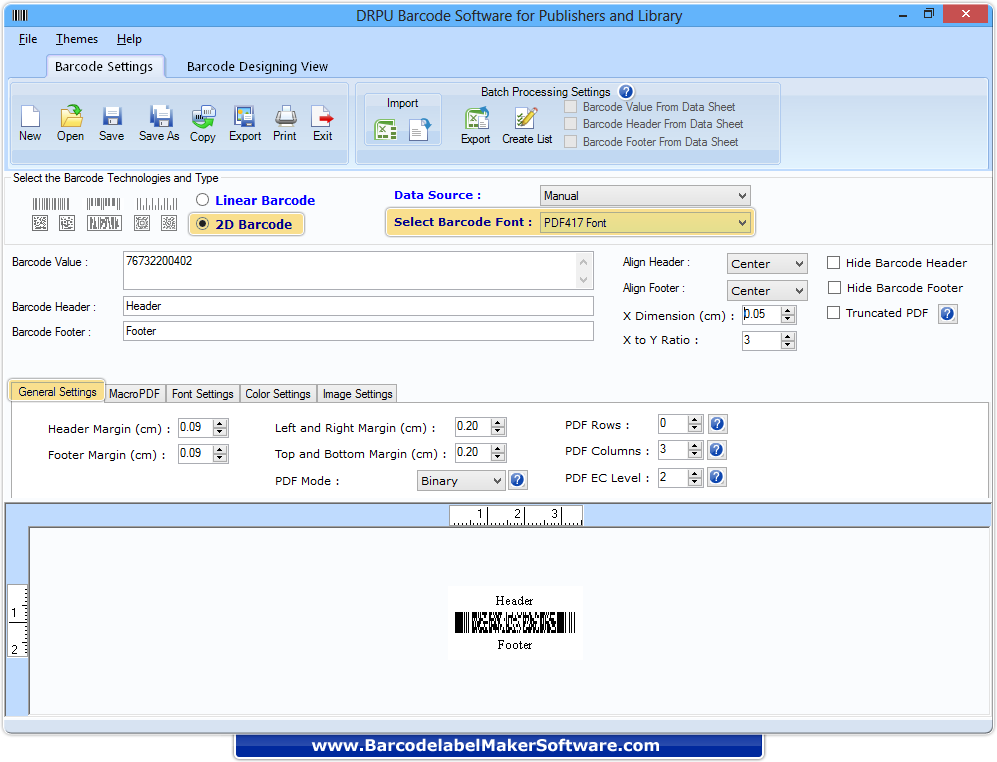
Task: Open help for PDF Mode
Action: (x=518, y=480)
